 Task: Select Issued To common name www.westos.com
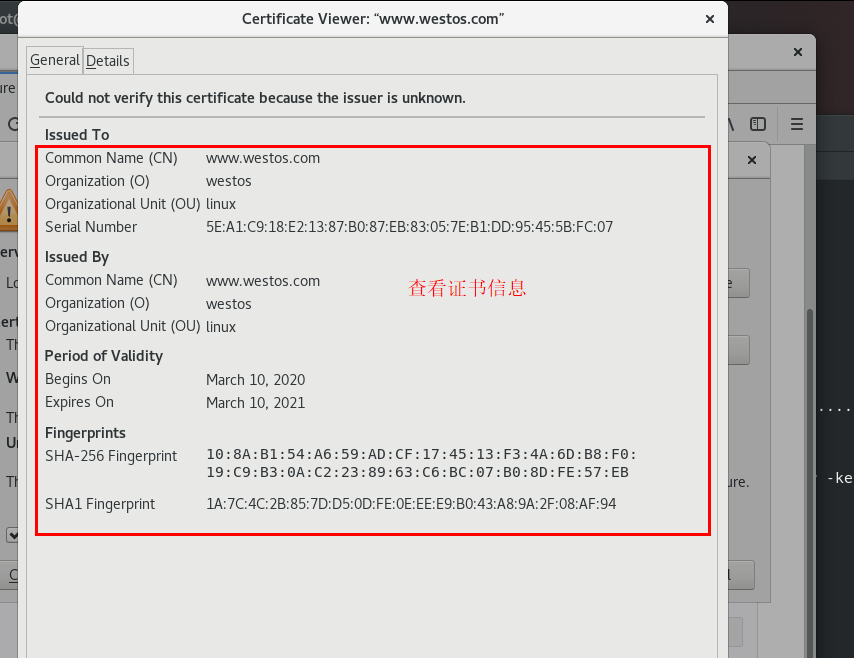pos(263,158)
